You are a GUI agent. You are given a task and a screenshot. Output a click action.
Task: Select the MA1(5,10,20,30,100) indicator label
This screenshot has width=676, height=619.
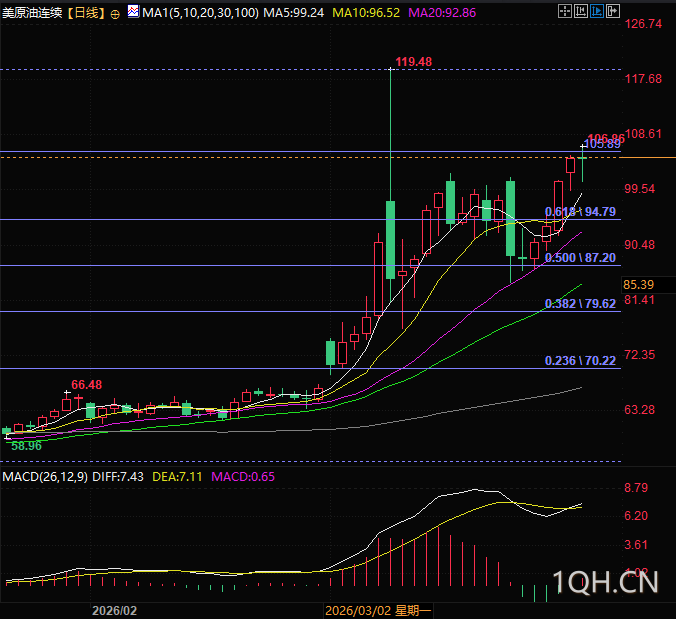(x=200, y=13)
